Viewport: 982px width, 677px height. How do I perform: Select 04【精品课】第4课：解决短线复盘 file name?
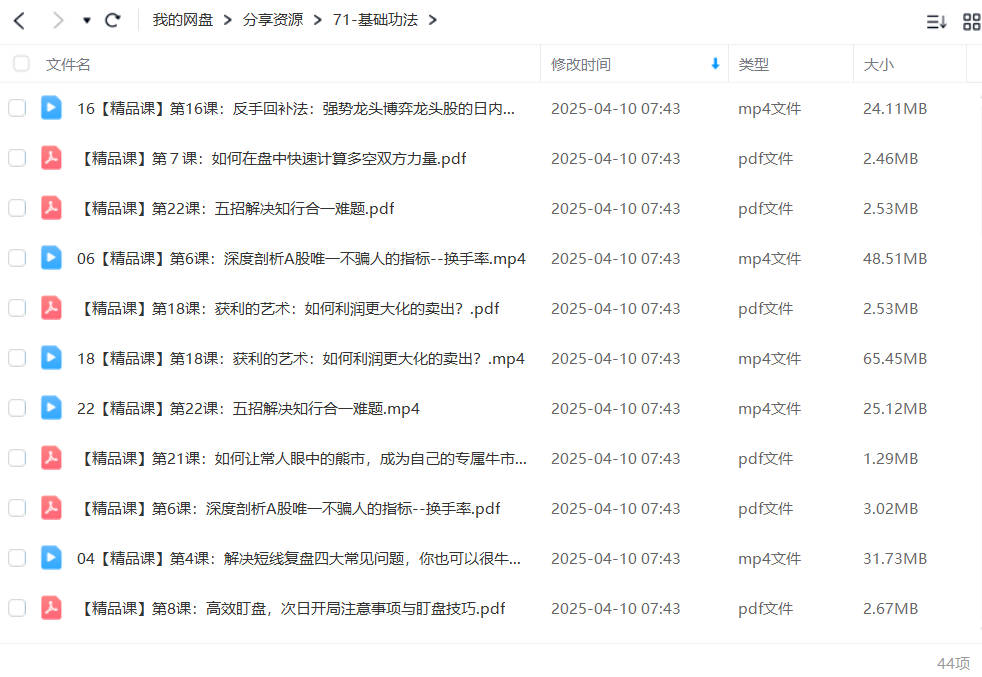coord(299,558)
